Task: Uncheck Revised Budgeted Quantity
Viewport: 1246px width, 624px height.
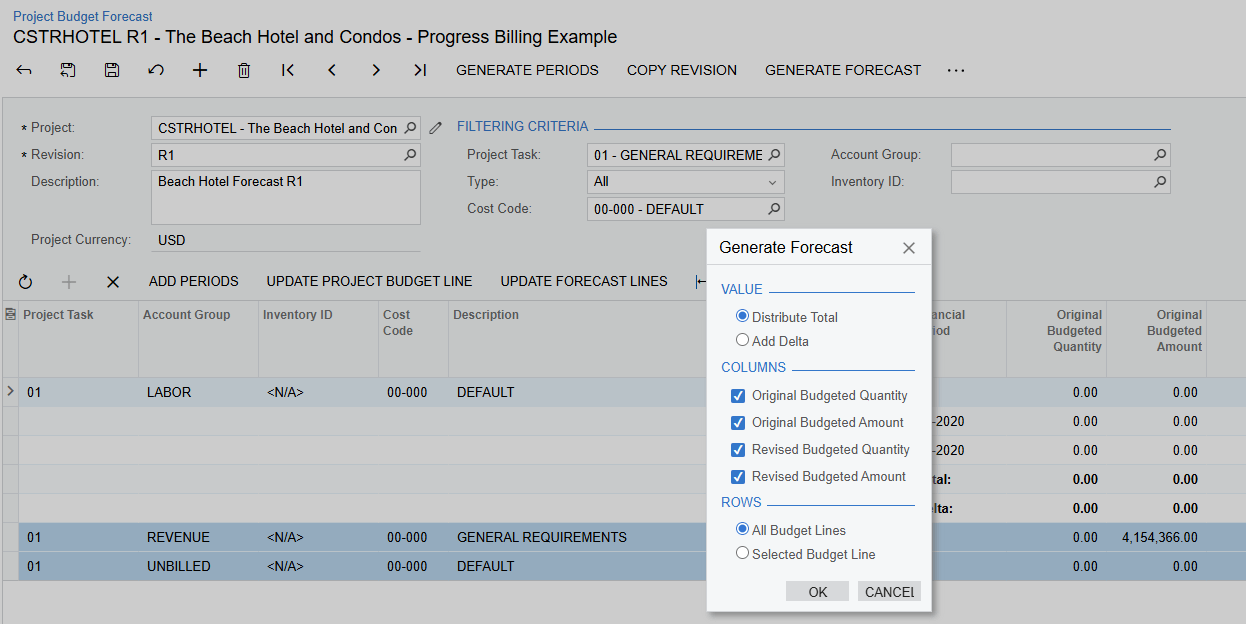Action: click(737, 450)
